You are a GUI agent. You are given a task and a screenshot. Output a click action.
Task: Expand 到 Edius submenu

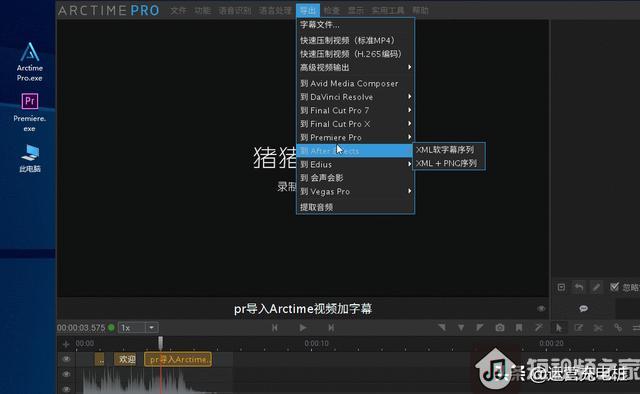(x=355, y=164)
